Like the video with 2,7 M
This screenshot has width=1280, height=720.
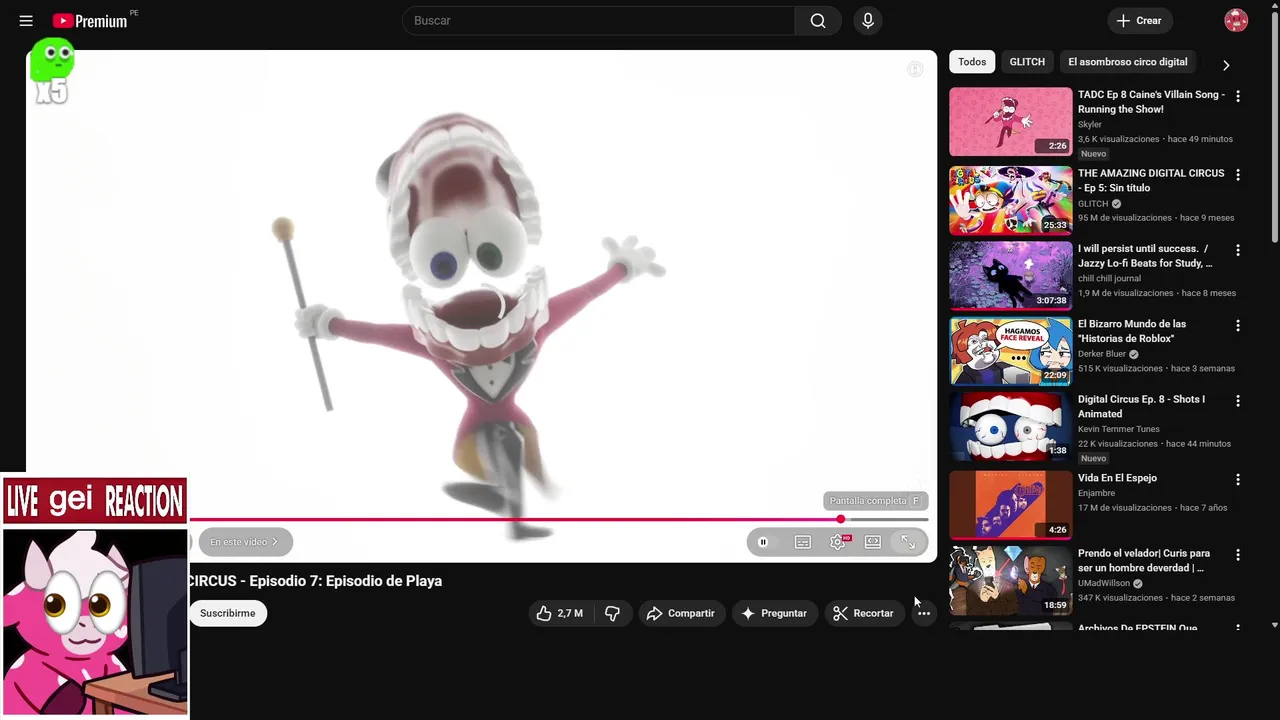click(559, 613)
